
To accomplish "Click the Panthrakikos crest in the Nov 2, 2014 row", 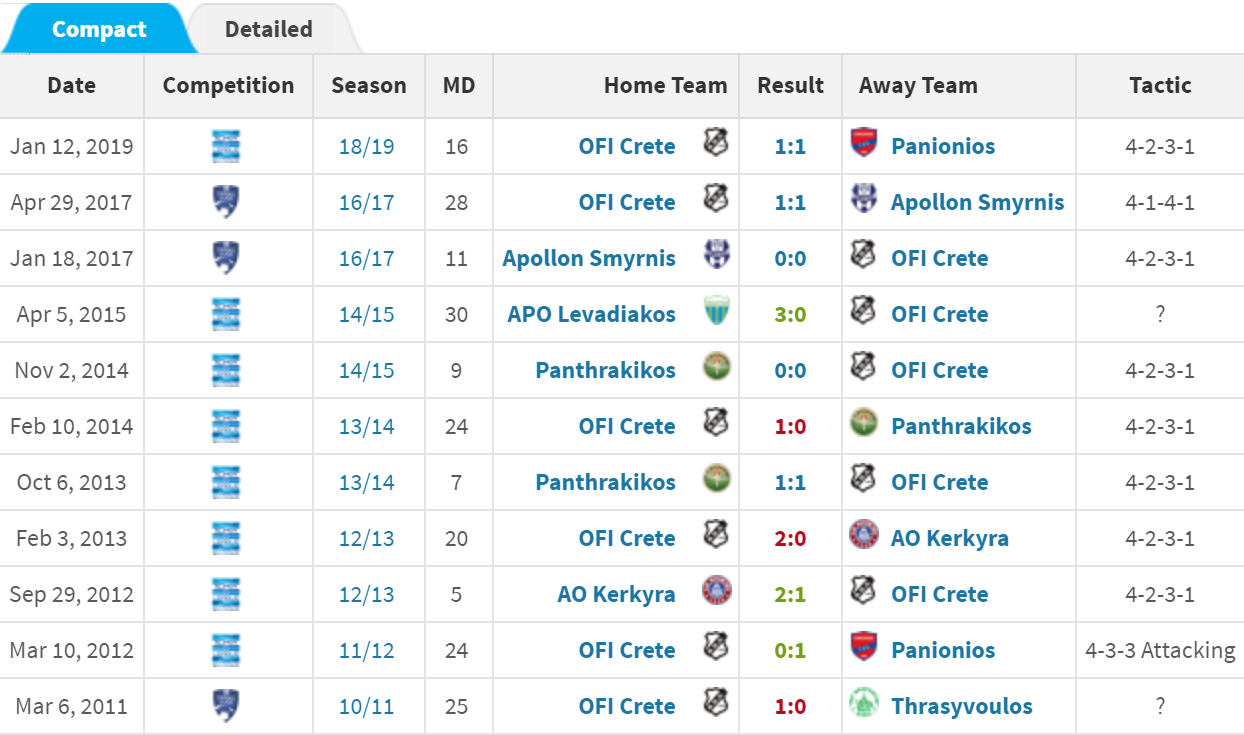I will click(x=717, y=367).
